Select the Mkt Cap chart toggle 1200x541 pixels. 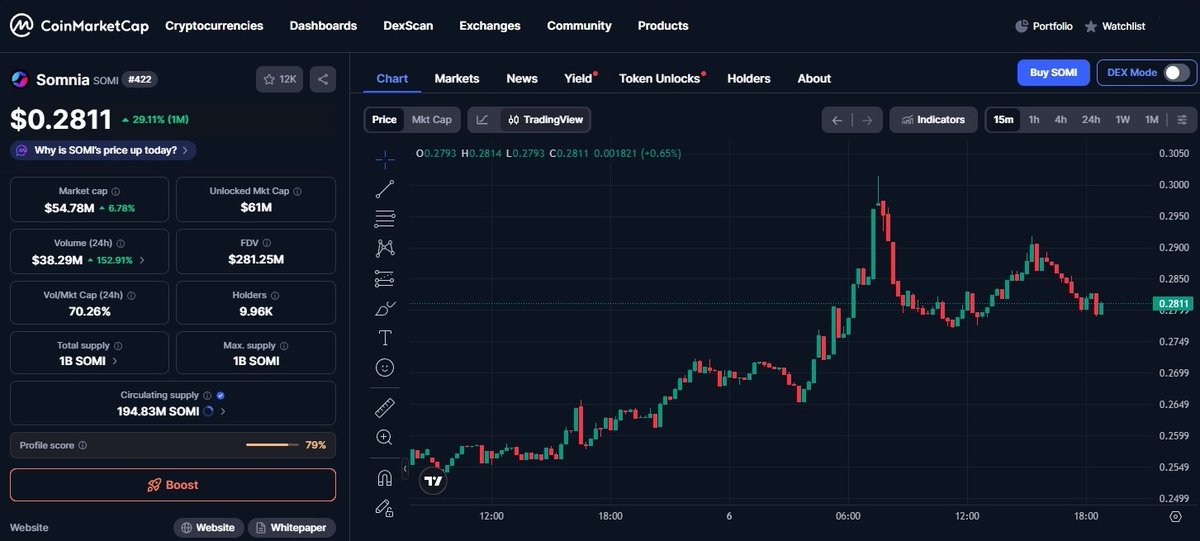point(432,120)
